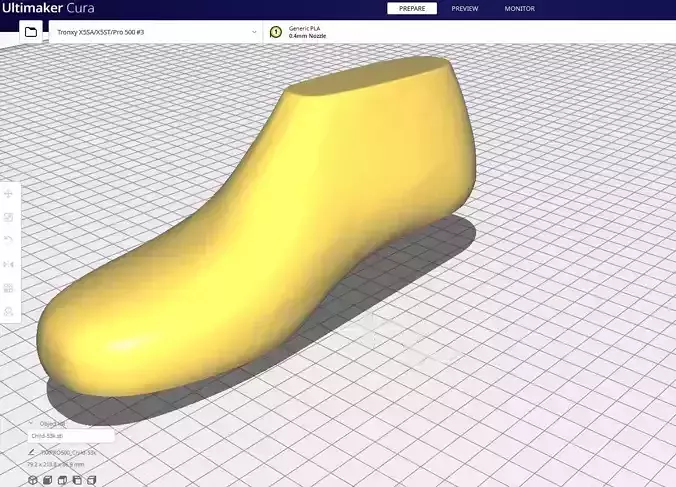Select Child-33k.stl in the object list

coord(71,436)
